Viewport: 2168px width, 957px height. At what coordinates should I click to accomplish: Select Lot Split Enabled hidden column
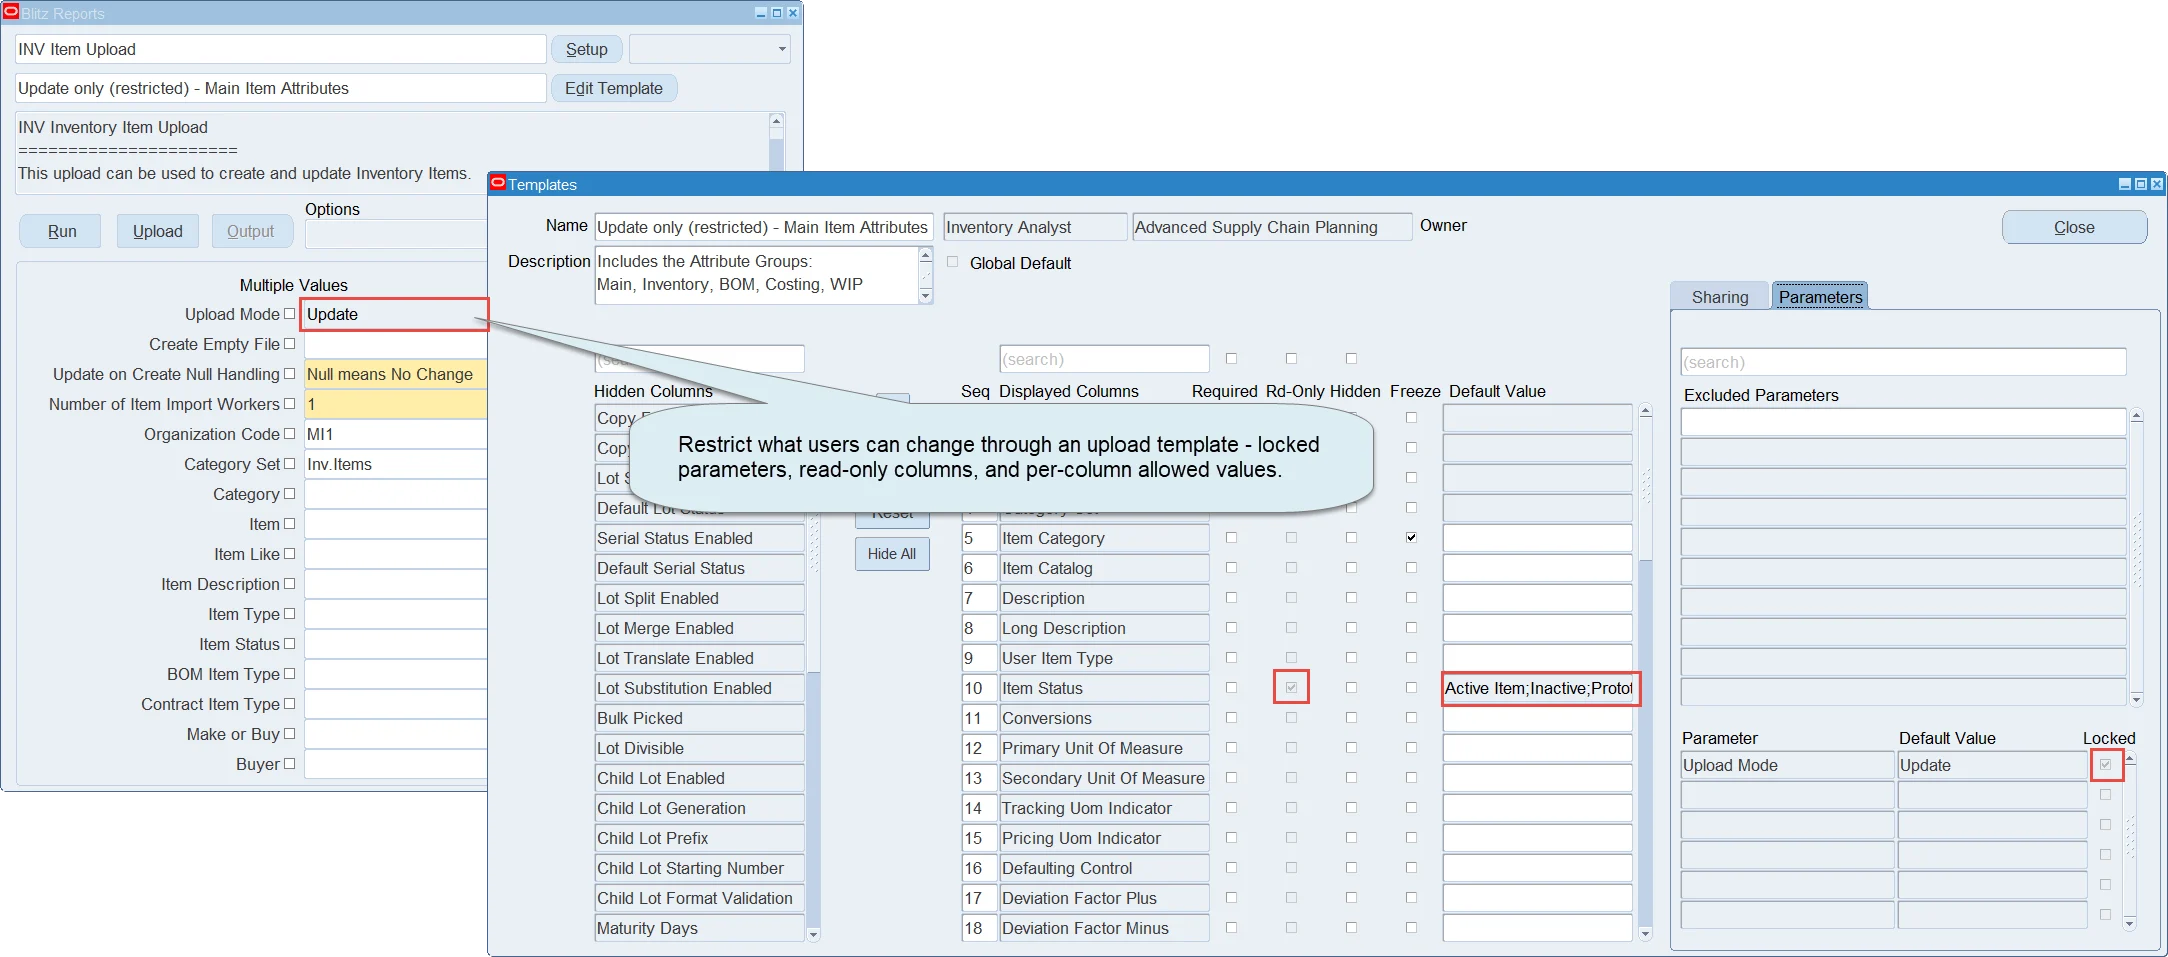point(699,598)
